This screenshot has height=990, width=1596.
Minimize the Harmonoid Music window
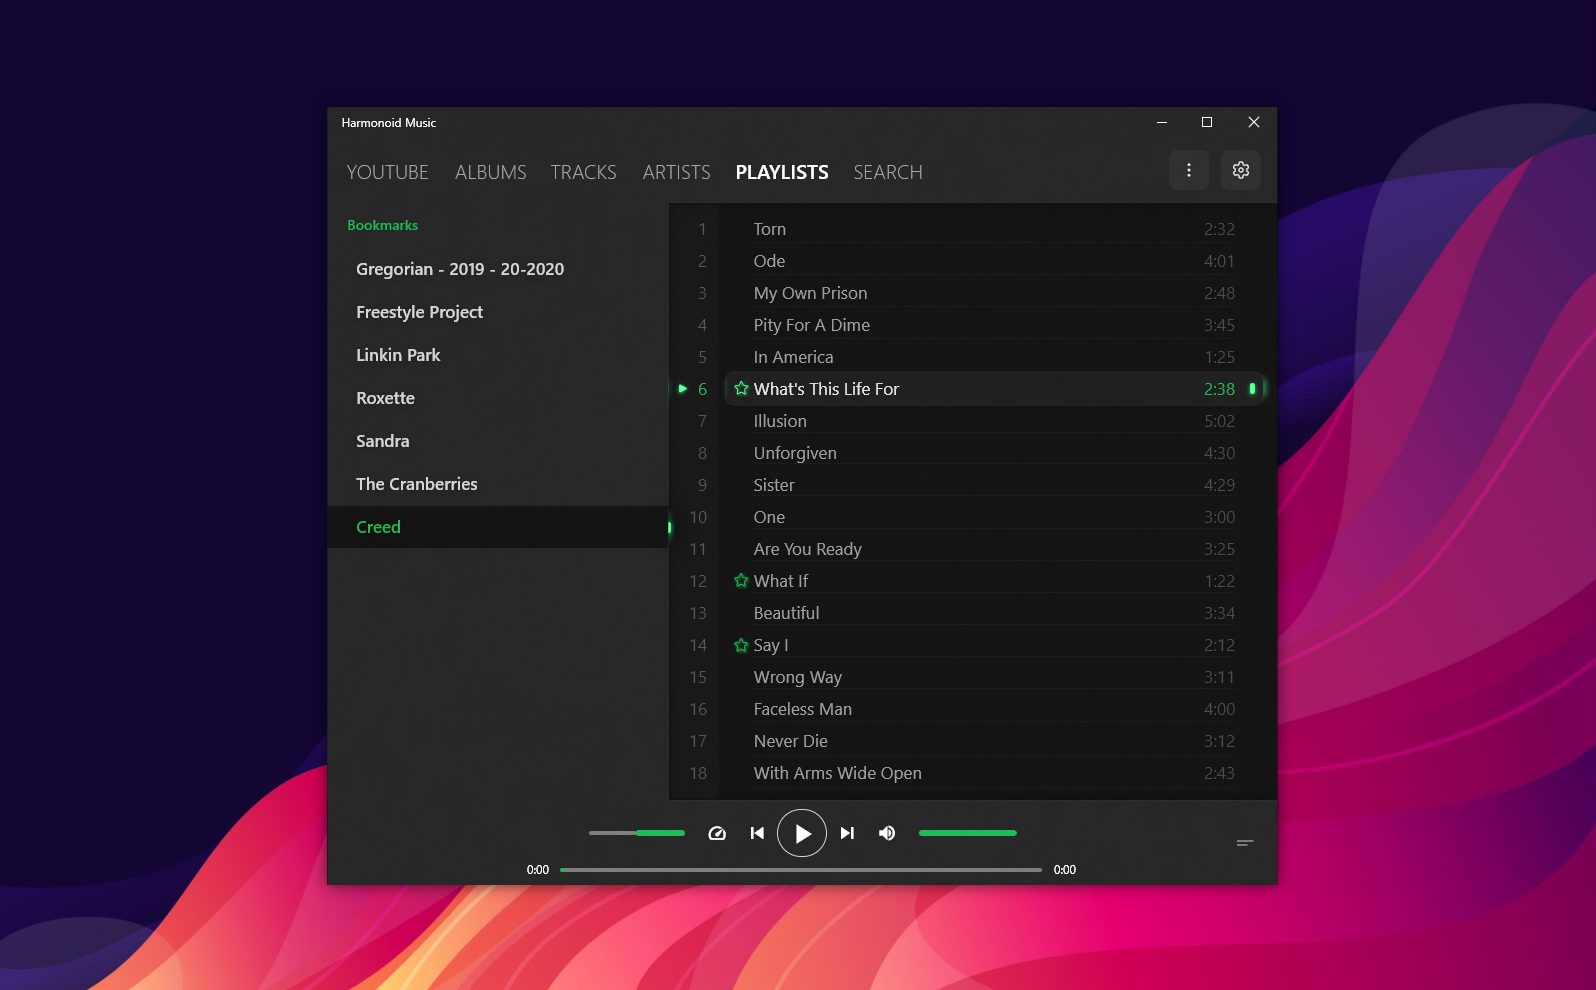tap(1162, 122)
